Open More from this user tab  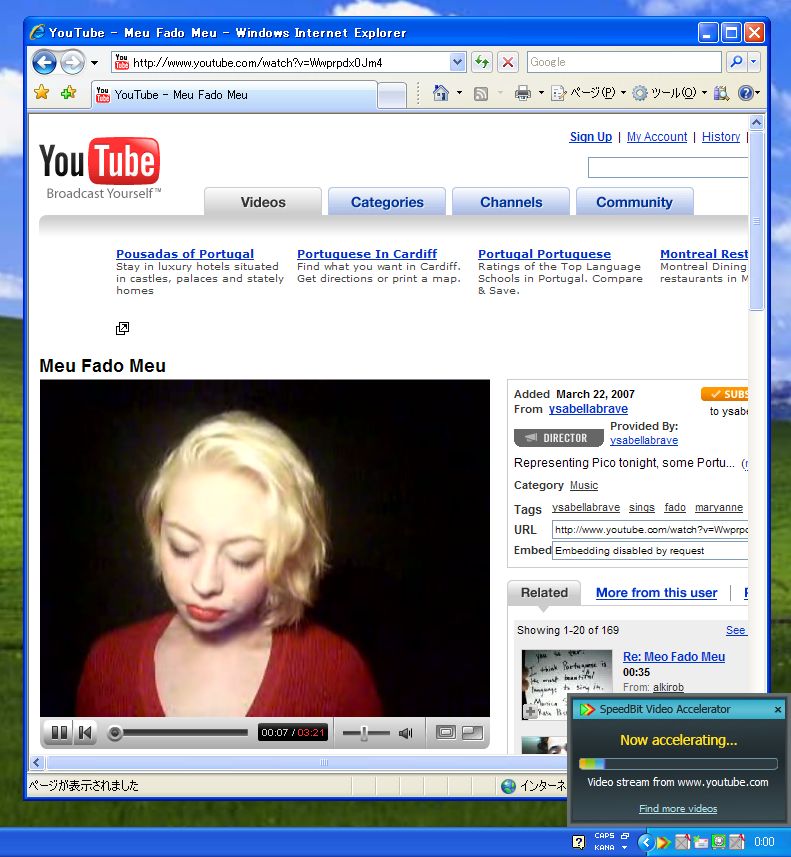[x=657, y=592]
